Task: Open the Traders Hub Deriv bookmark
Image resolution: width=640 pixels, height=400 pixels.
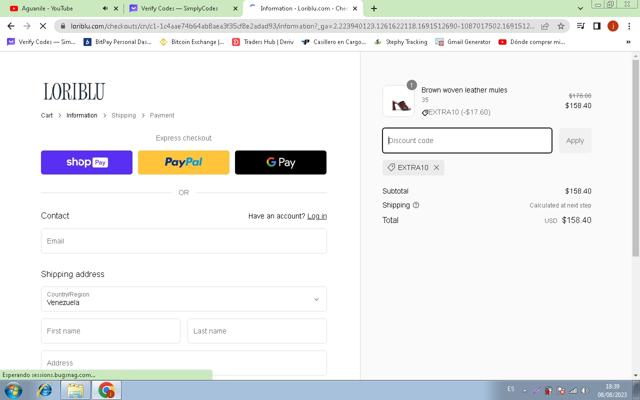Action: (263, 42)
